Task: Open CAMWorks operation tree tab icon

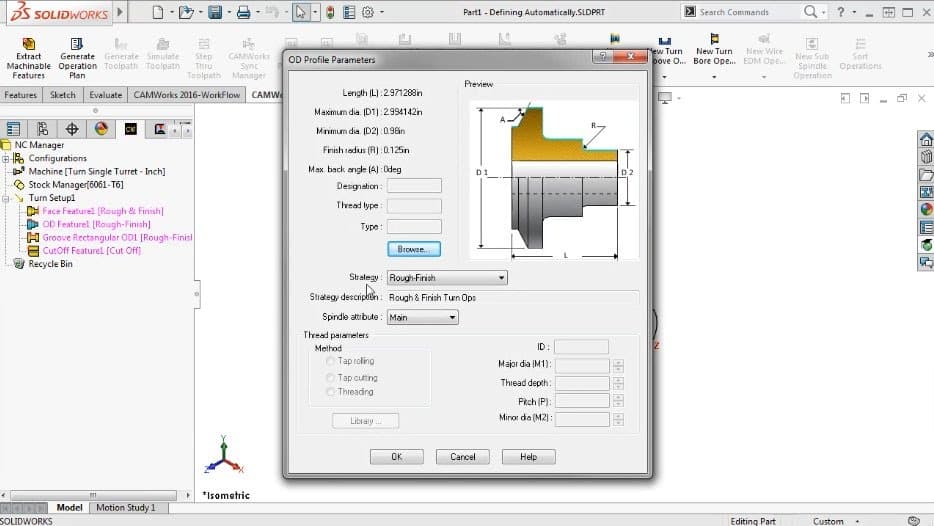Action: (x=159, y=129)
